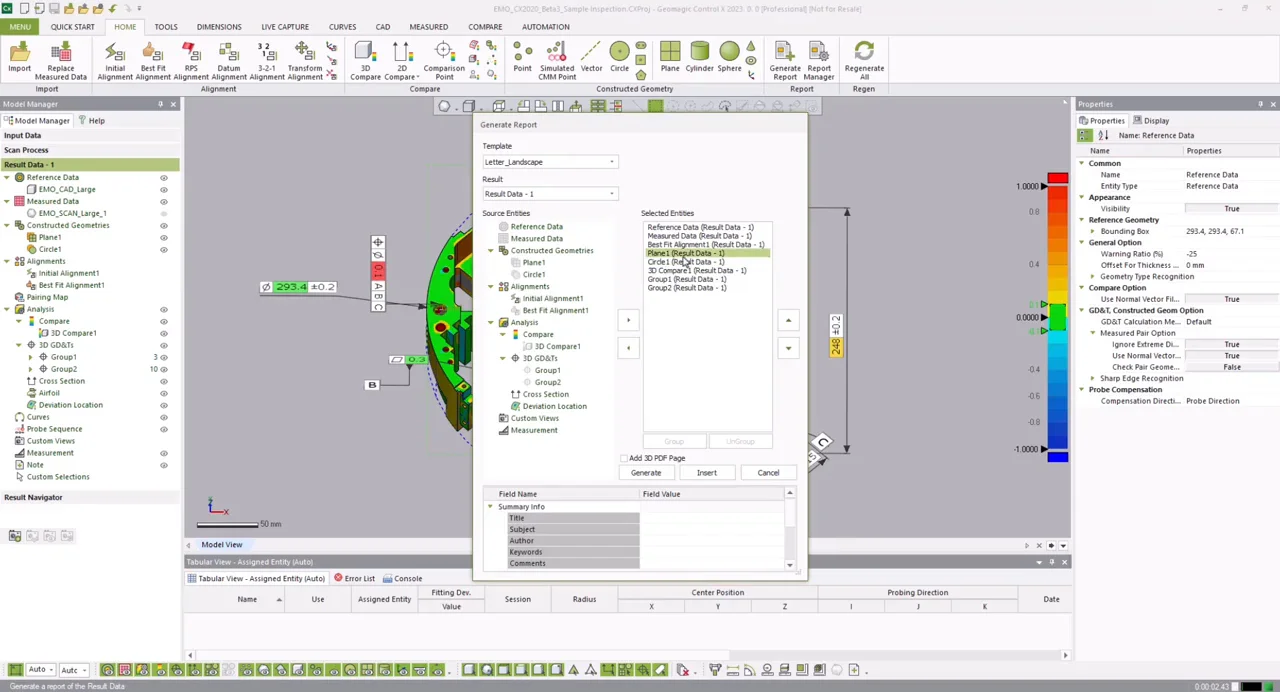Toggle visibility of Constructed Geometries
The width and height of the screenshot is (1280, 692).
point(164,225)
